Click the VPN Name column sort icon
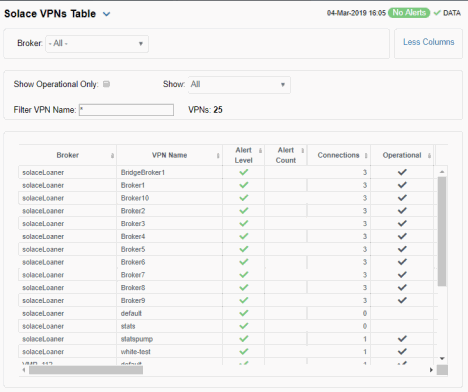The image size is (468, 392). 218,156
